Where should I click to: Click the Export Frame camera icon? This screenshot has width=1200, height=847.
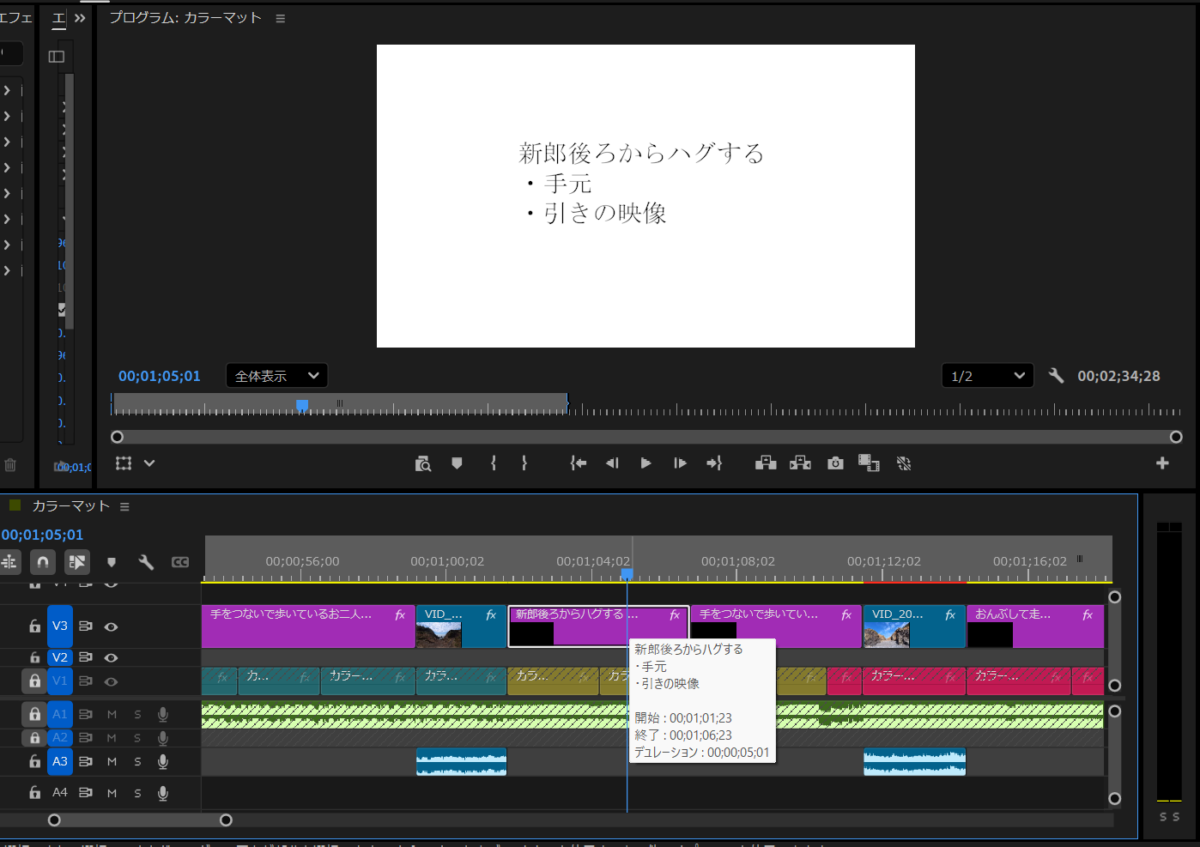[835, 463]
